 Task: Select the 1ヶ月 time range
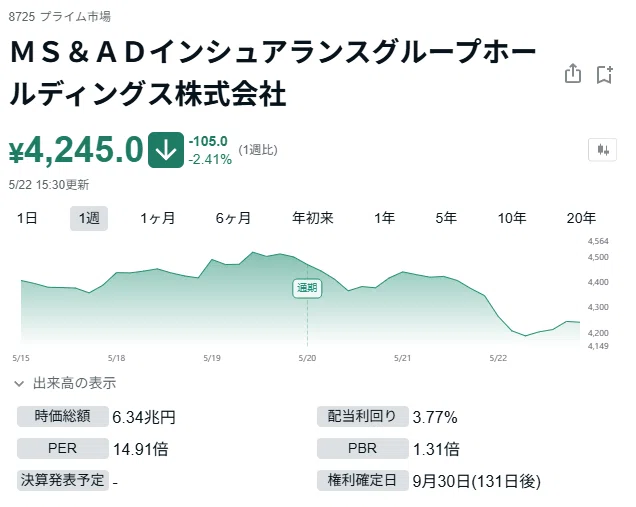pyautogui.click(x=157, y=218)
